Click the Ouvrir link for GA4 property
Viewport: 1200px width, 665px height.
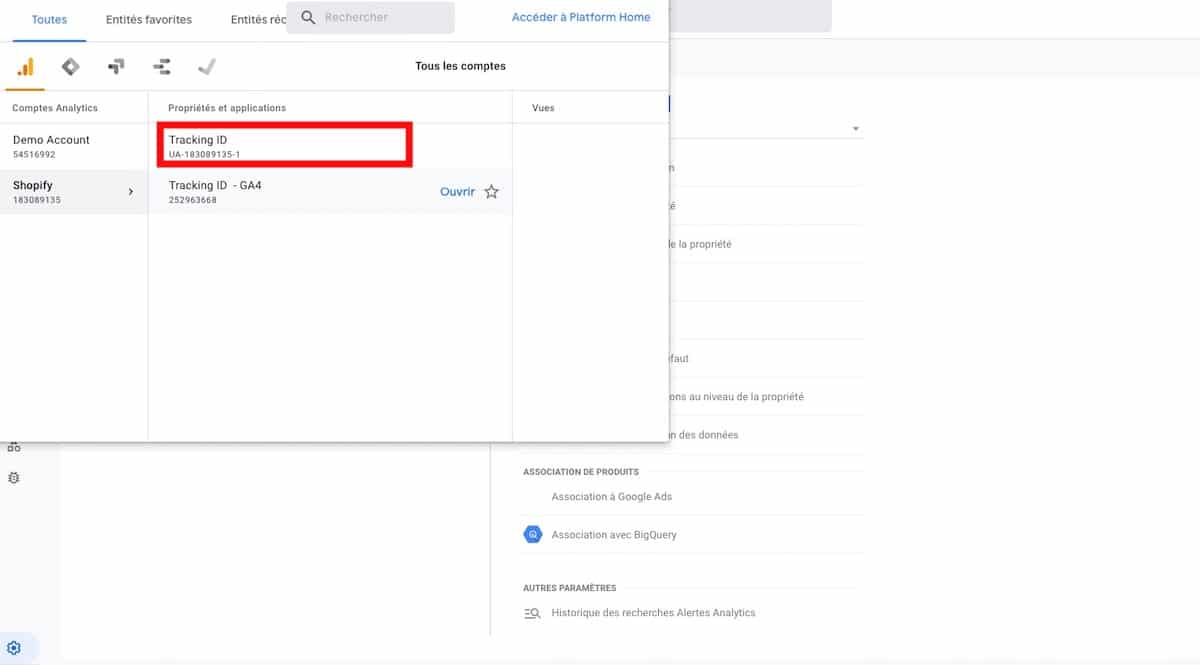457,192
